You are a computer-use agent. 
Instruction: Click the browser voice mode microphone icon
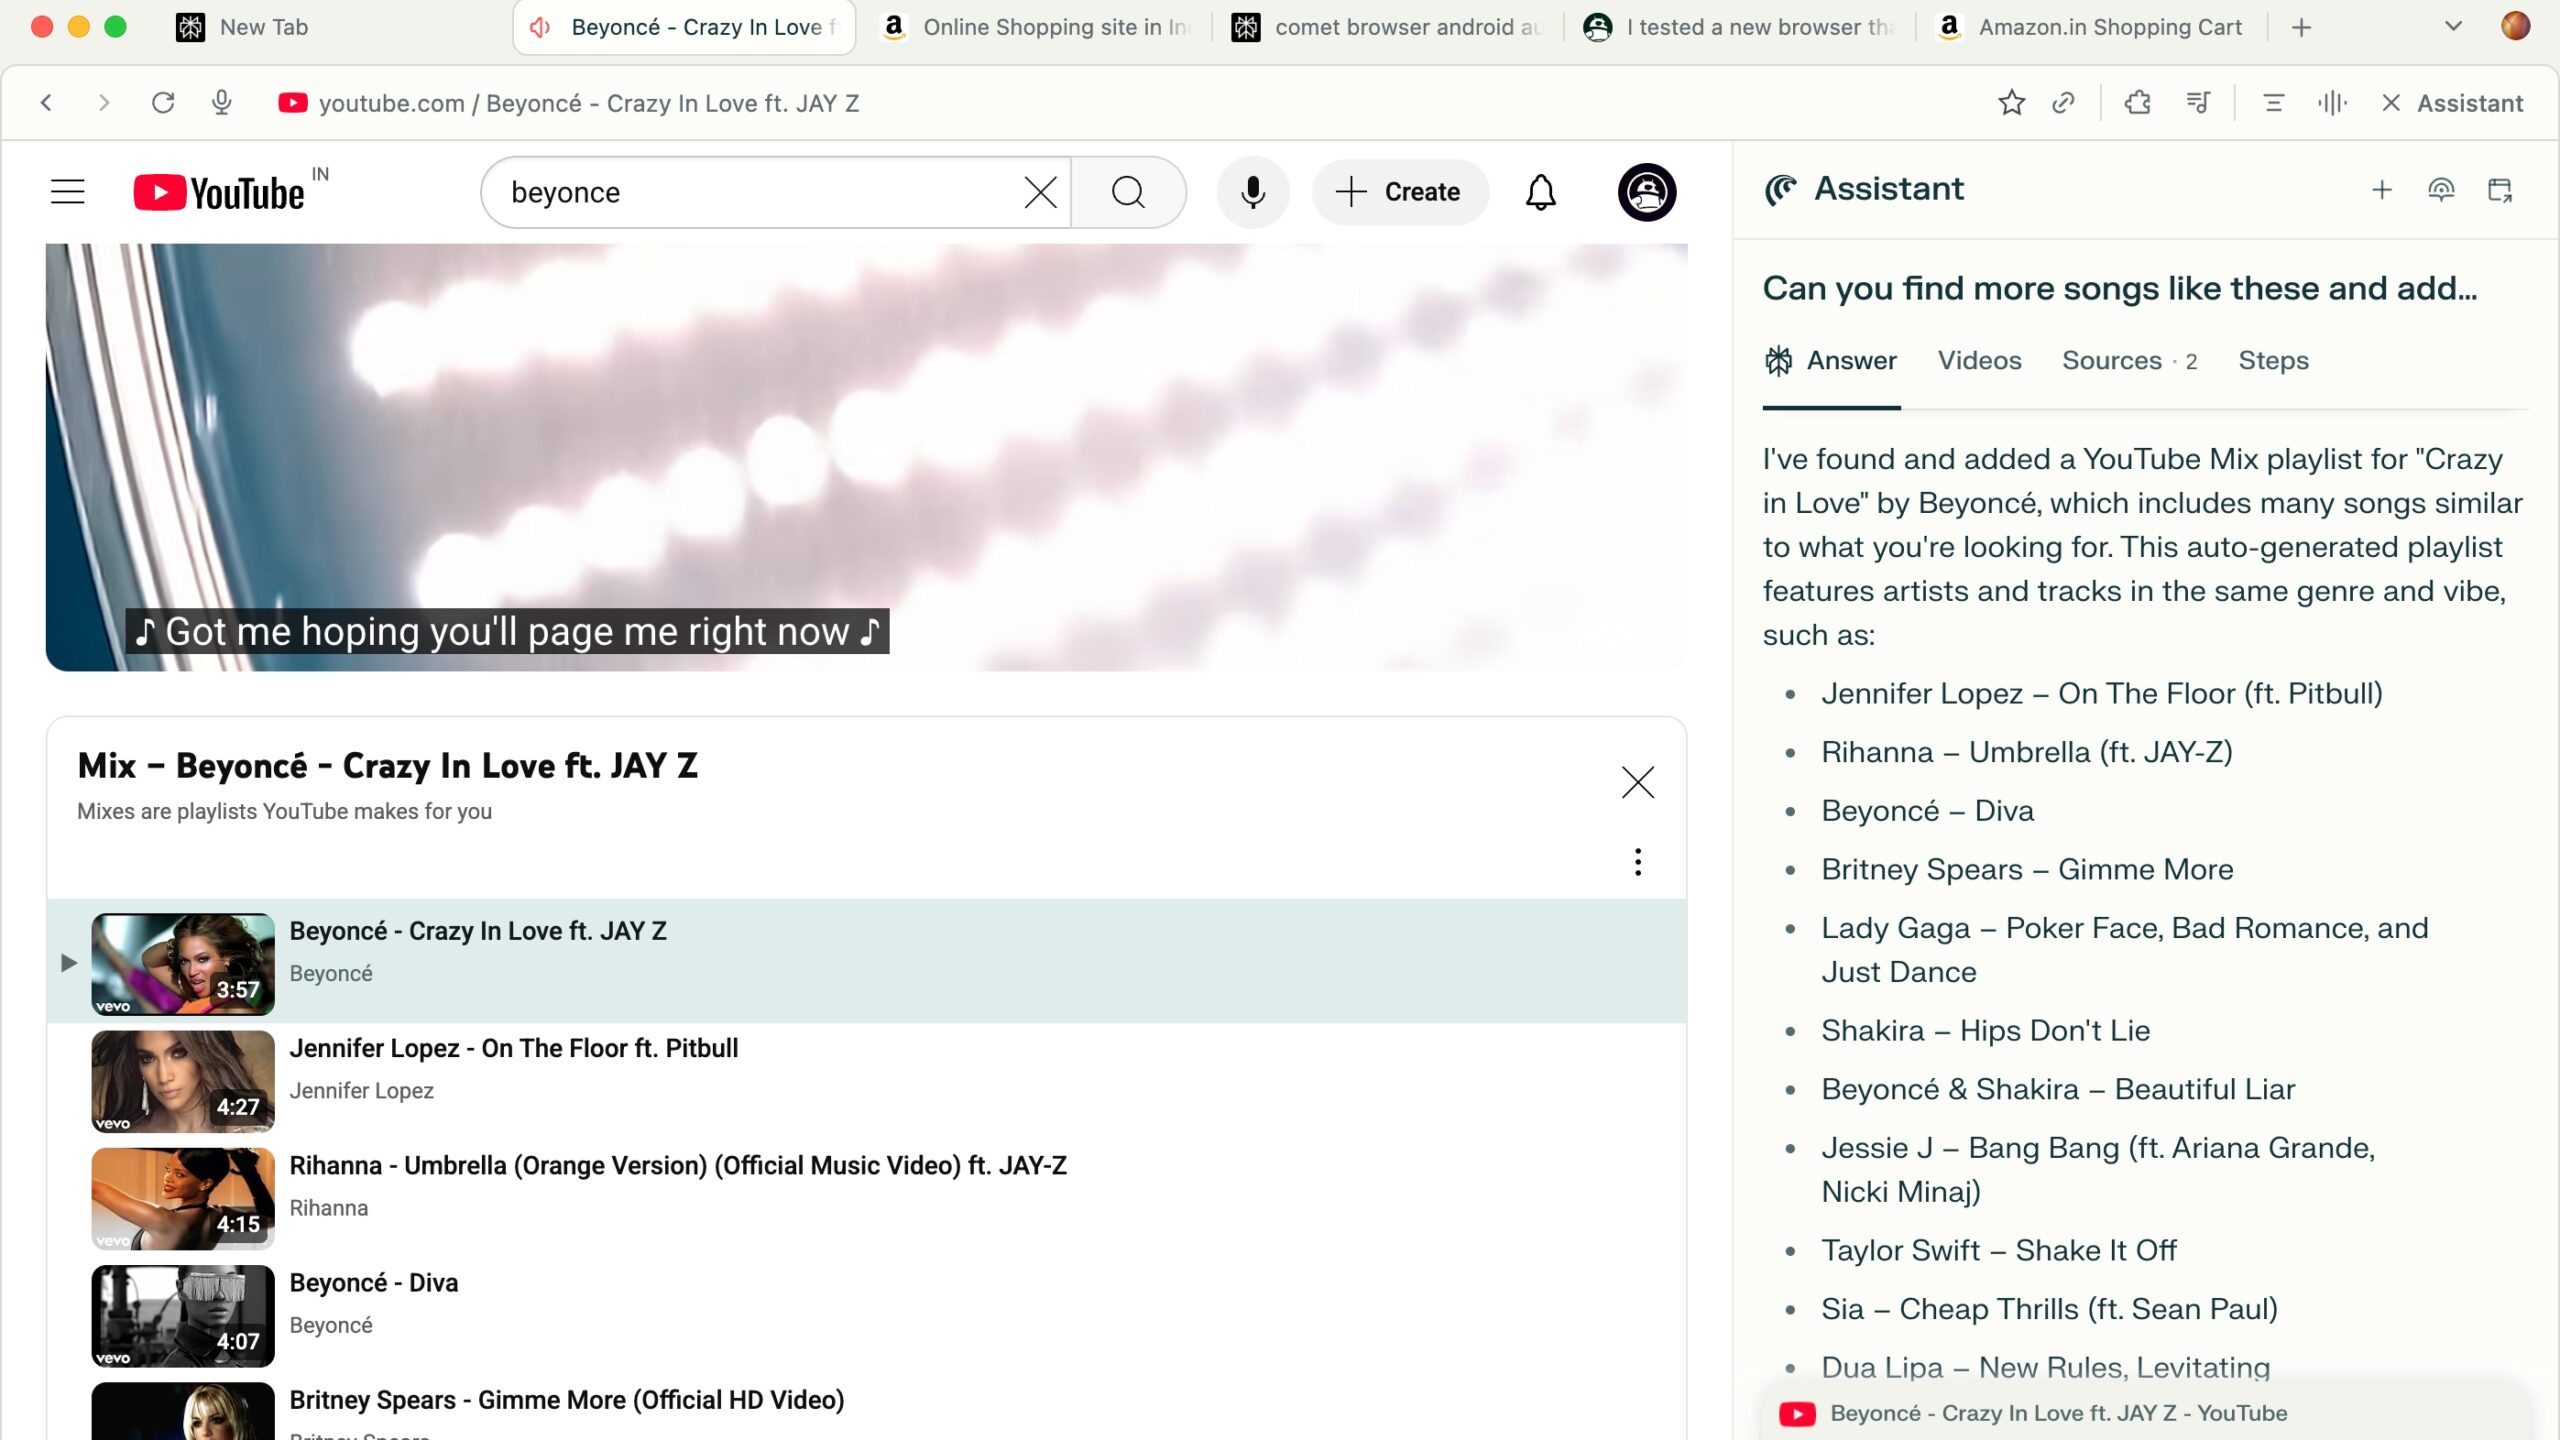[x=222, y=103]
